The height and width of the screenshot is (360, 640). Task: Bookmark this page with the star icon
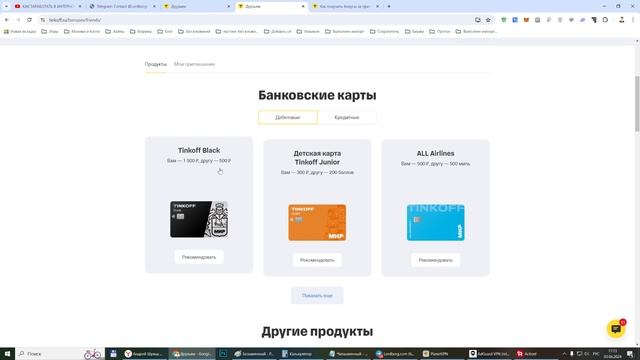point(488,20)
